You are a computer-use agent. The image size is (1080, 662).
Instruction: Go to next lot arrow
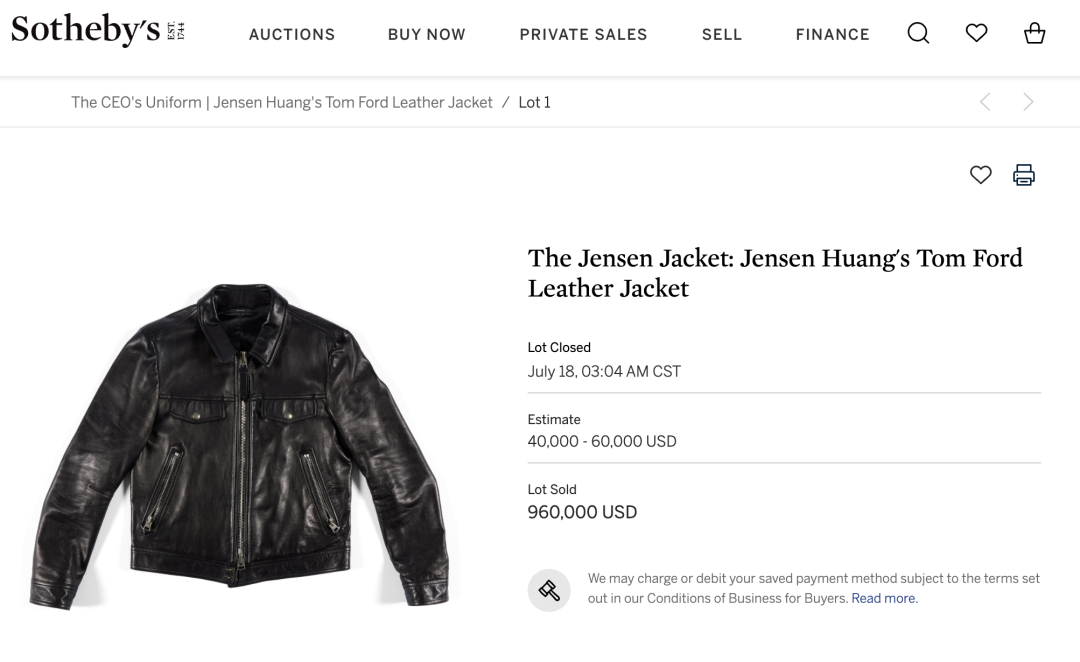coord(1028,102)
